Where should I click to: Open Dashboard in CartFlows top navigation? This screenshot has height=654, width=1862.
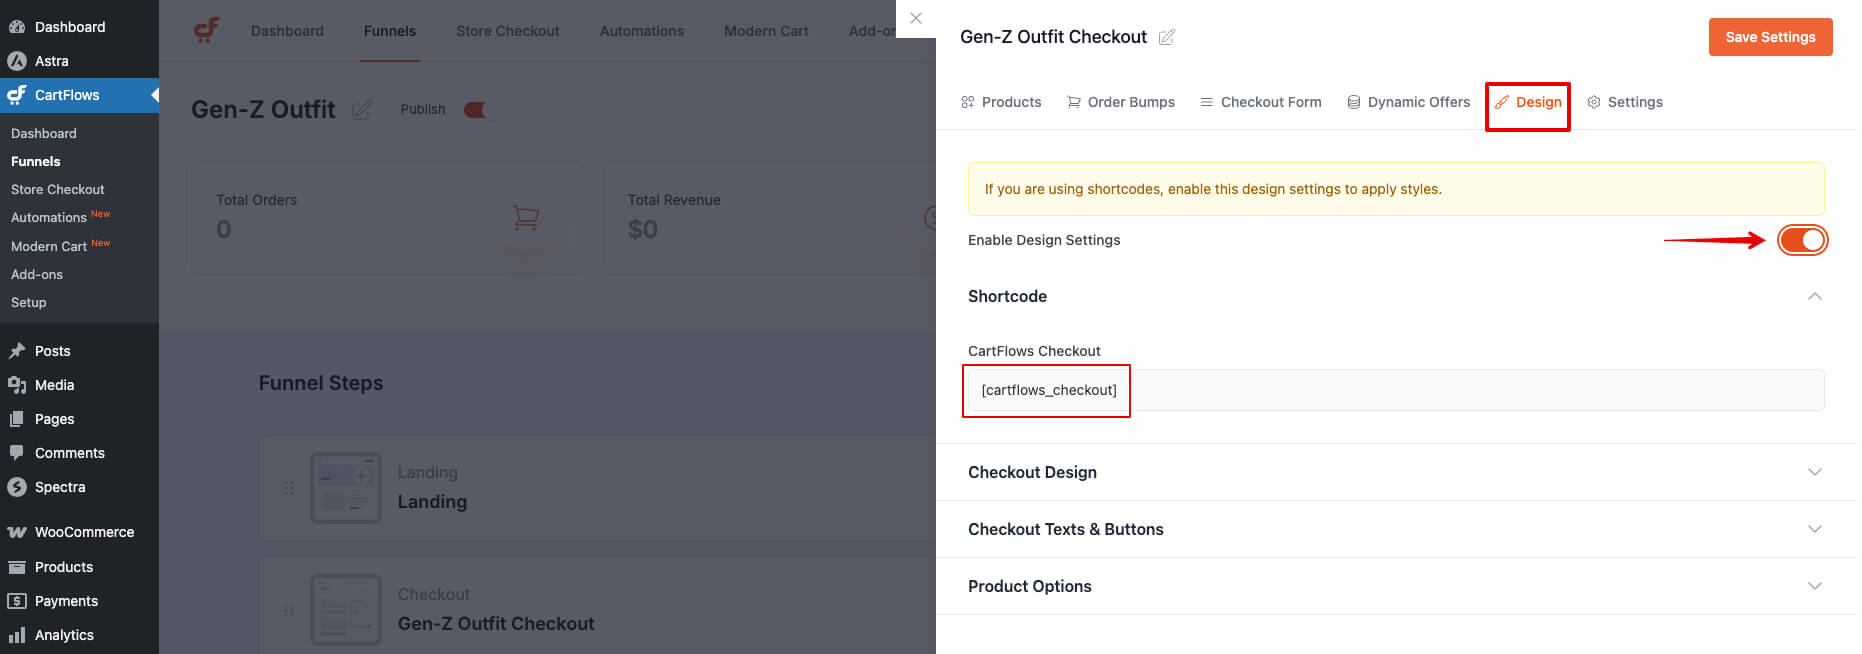pyautogui.click(x=287, y=31)
